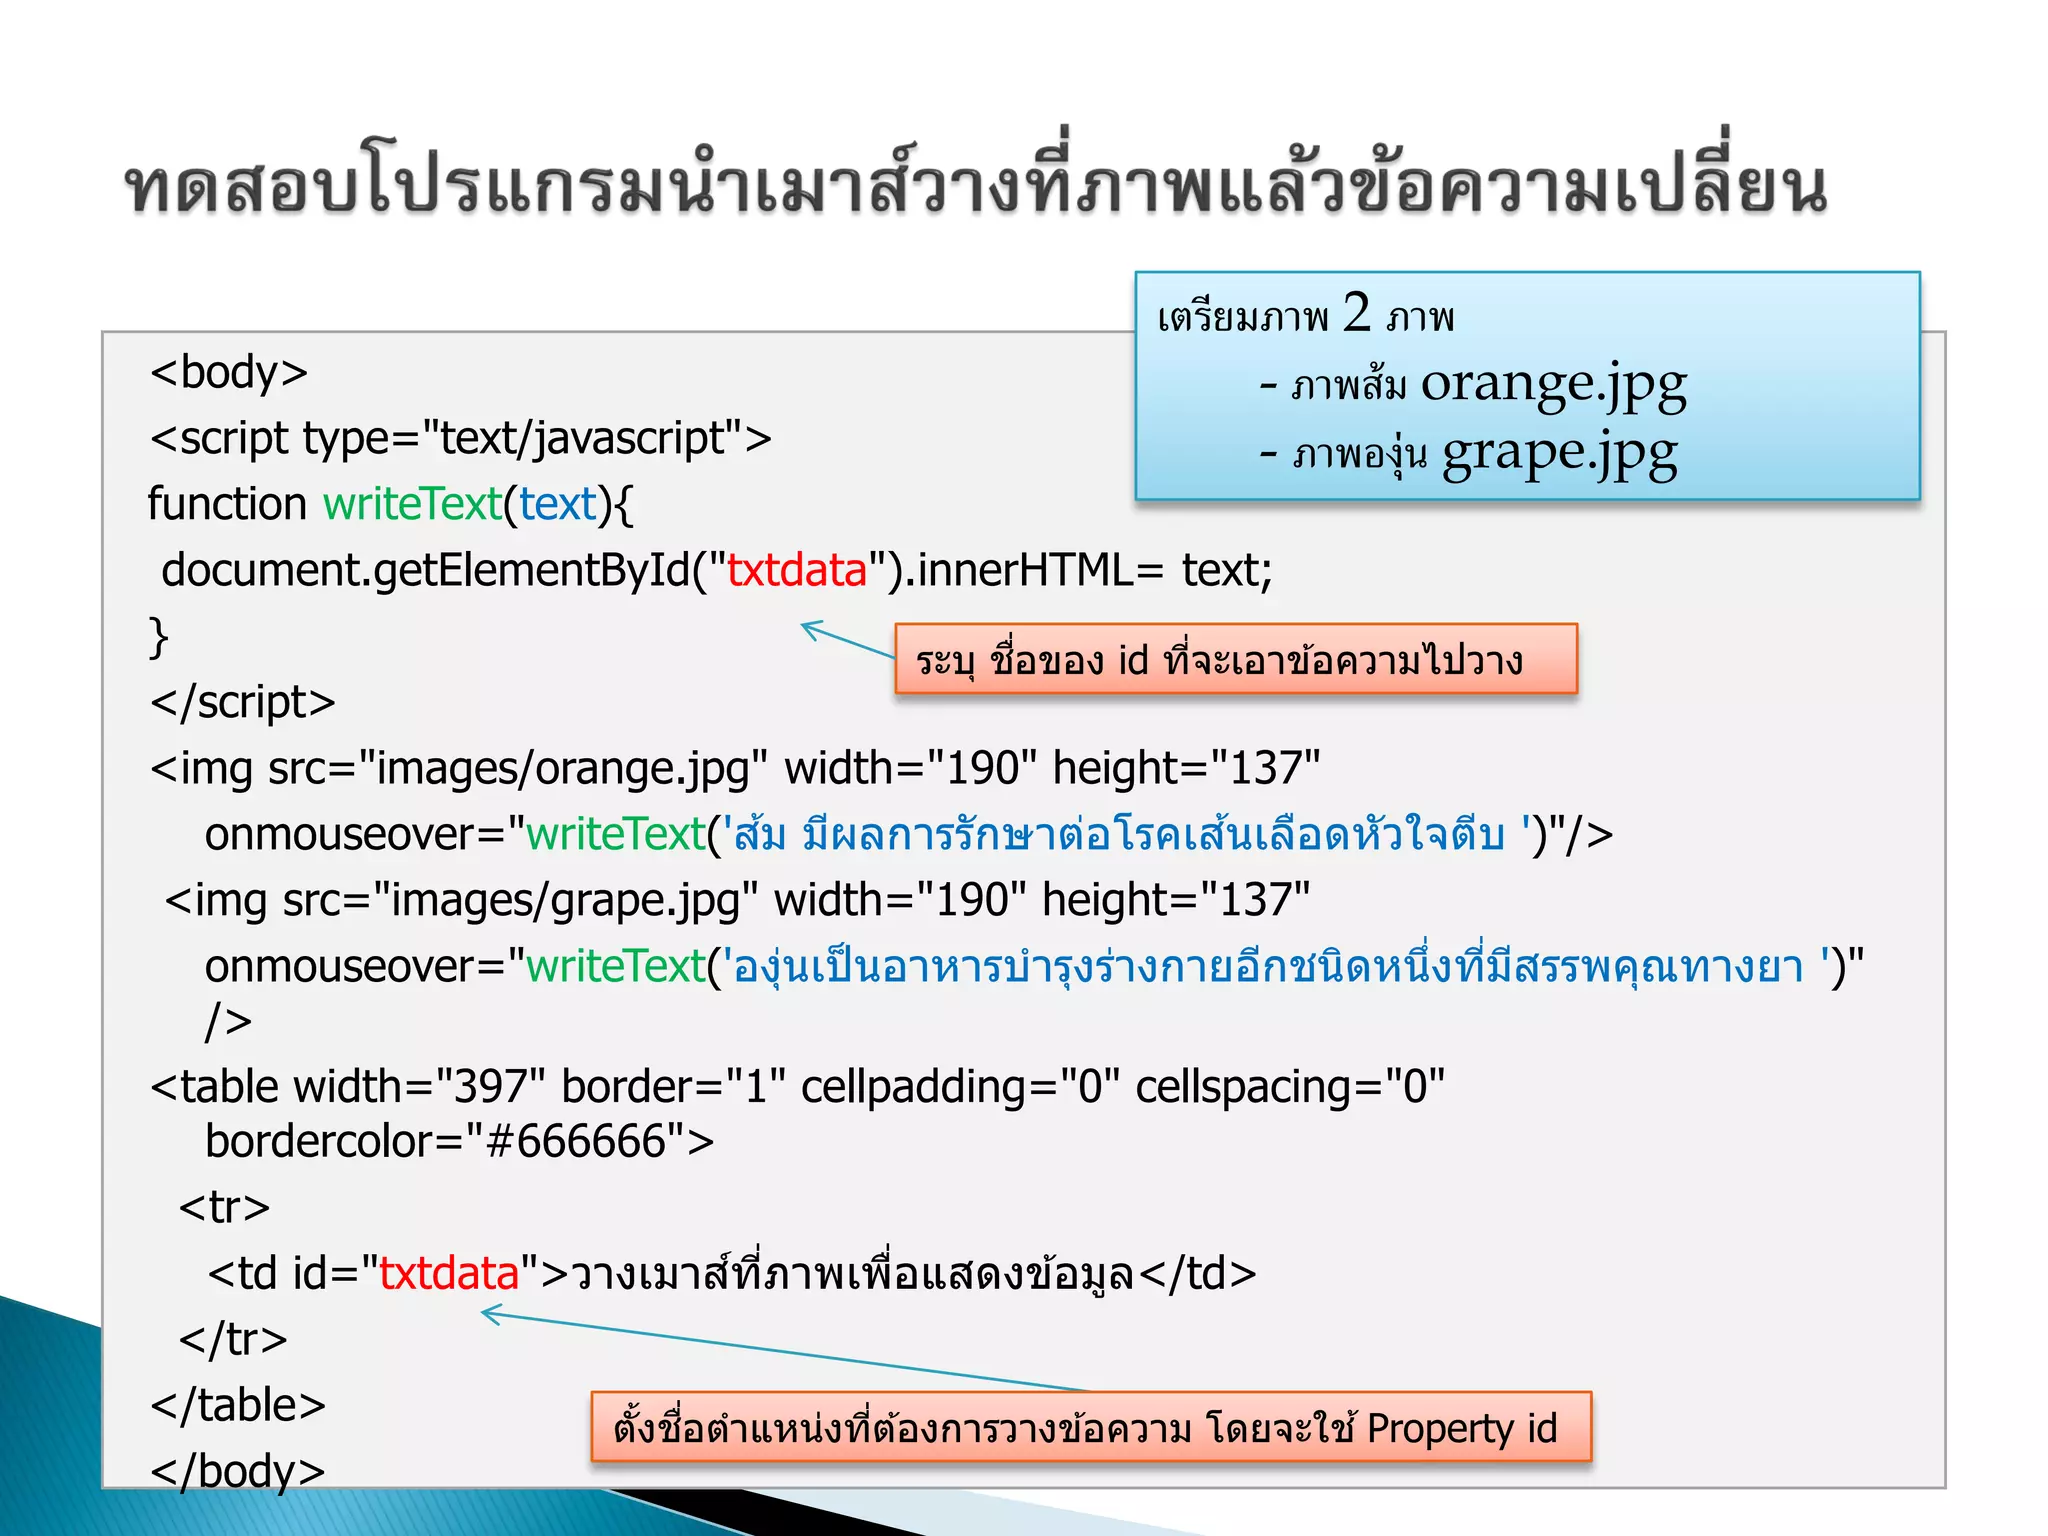
Task: Click the images/grape.jpg img tag line
Action: coord(737,900)
